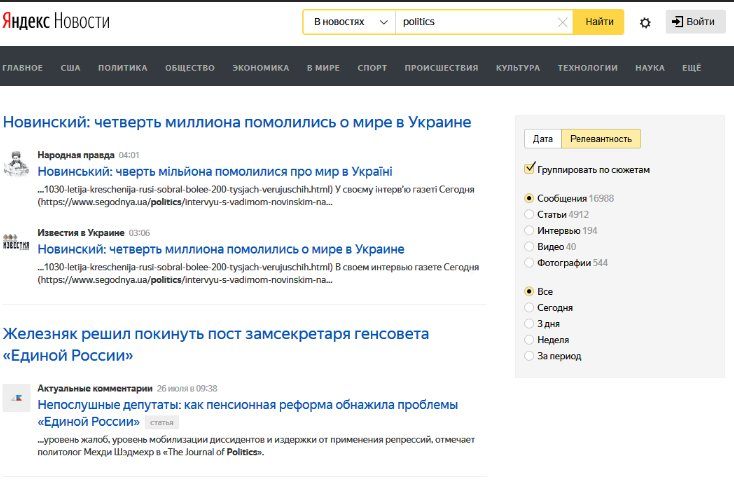Open the НАУКА section
Viewport: 734px width, 491px height.
pyautogui.click(x=650, y=68)
